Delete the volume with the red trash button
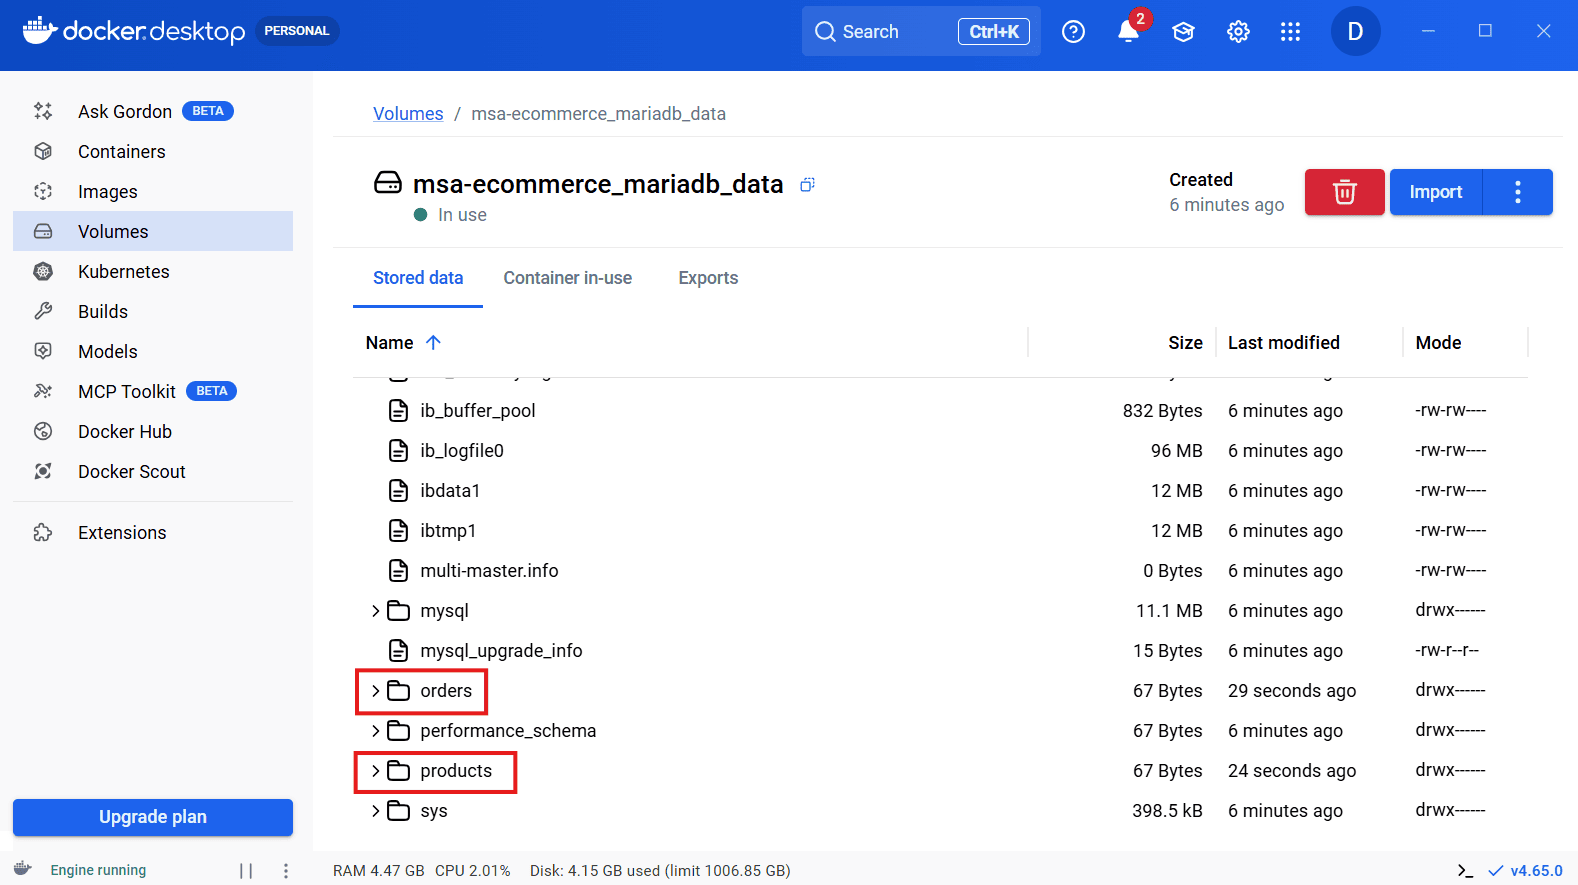This screenshot has height=885, width=1578. [1345, 192]
